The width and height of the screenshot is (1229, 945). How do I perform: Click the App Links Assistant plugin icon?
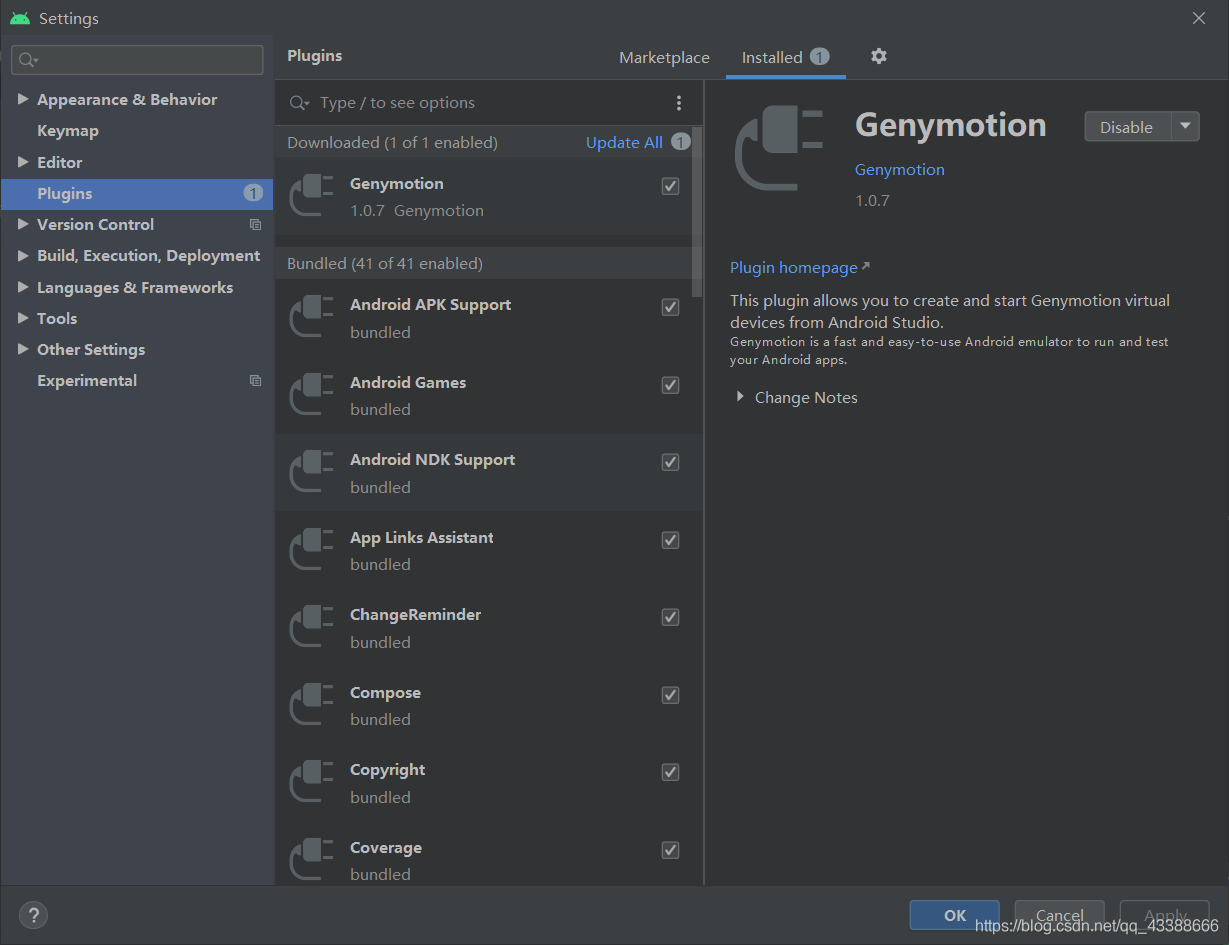[312, 550]
